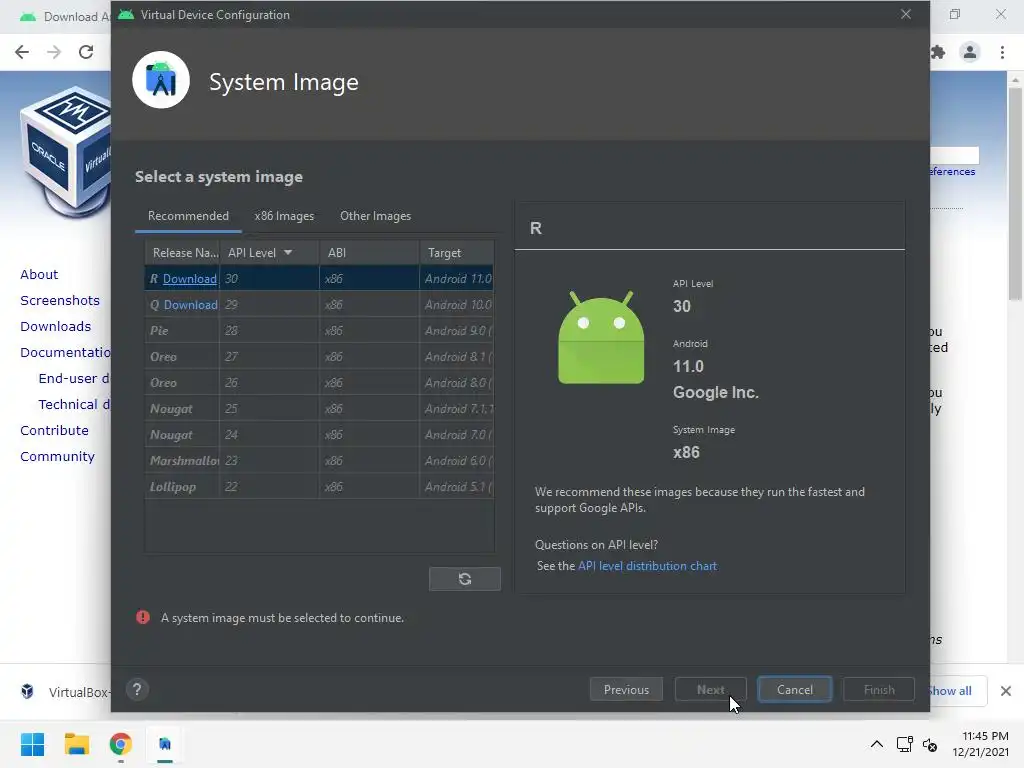This screenshot has width=1024, height=768.
Task: Switch to Chrome in the taskbar
Action: [x=120, y=744]
